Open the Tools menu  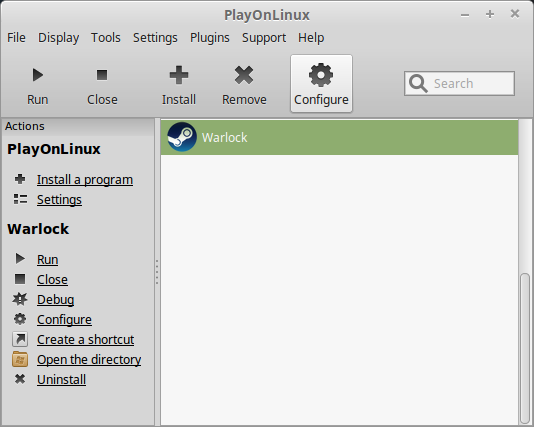(x=106, y=37)
